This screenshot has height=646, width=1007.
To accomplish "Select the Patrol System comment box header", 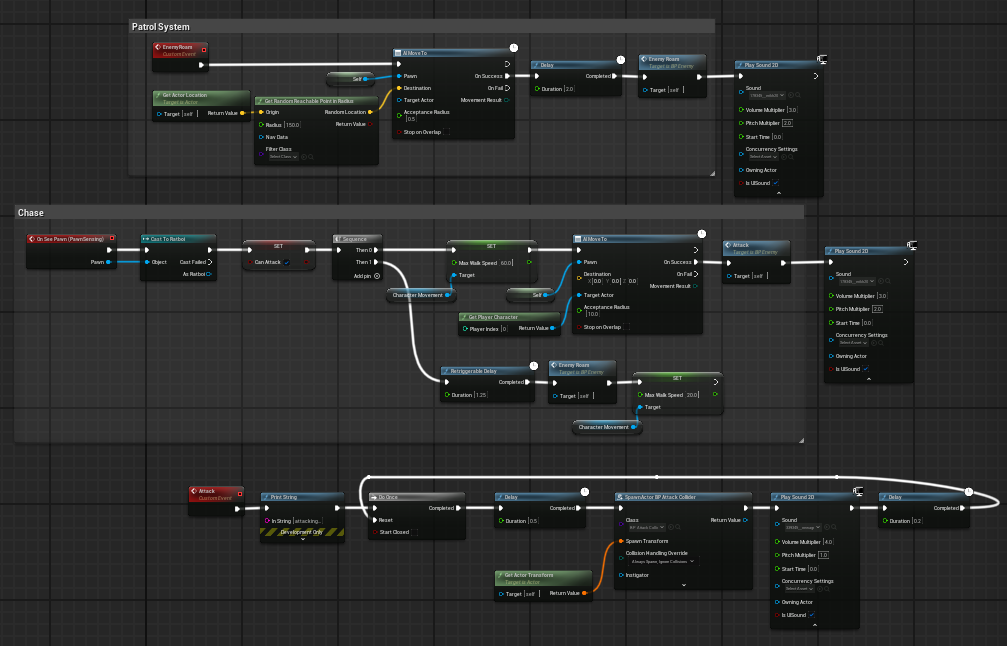I will [421, 26].
